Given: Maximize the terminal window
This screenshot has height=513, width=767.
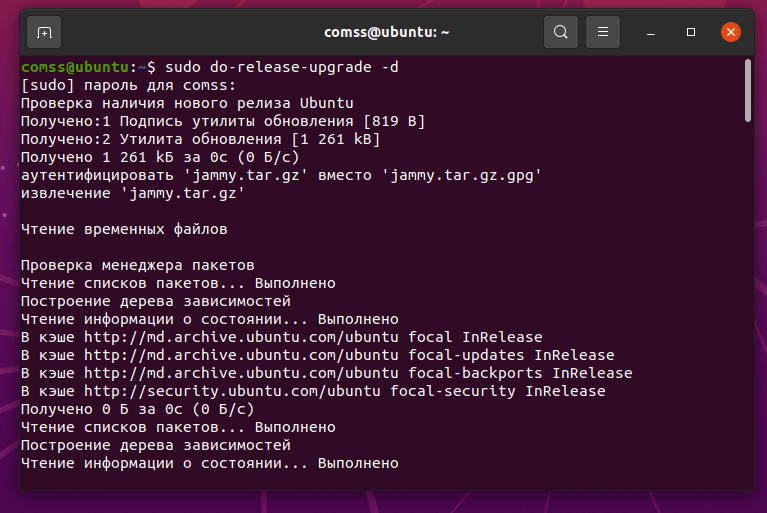Looking at the screenshot, I should click(x=691, y=32).
